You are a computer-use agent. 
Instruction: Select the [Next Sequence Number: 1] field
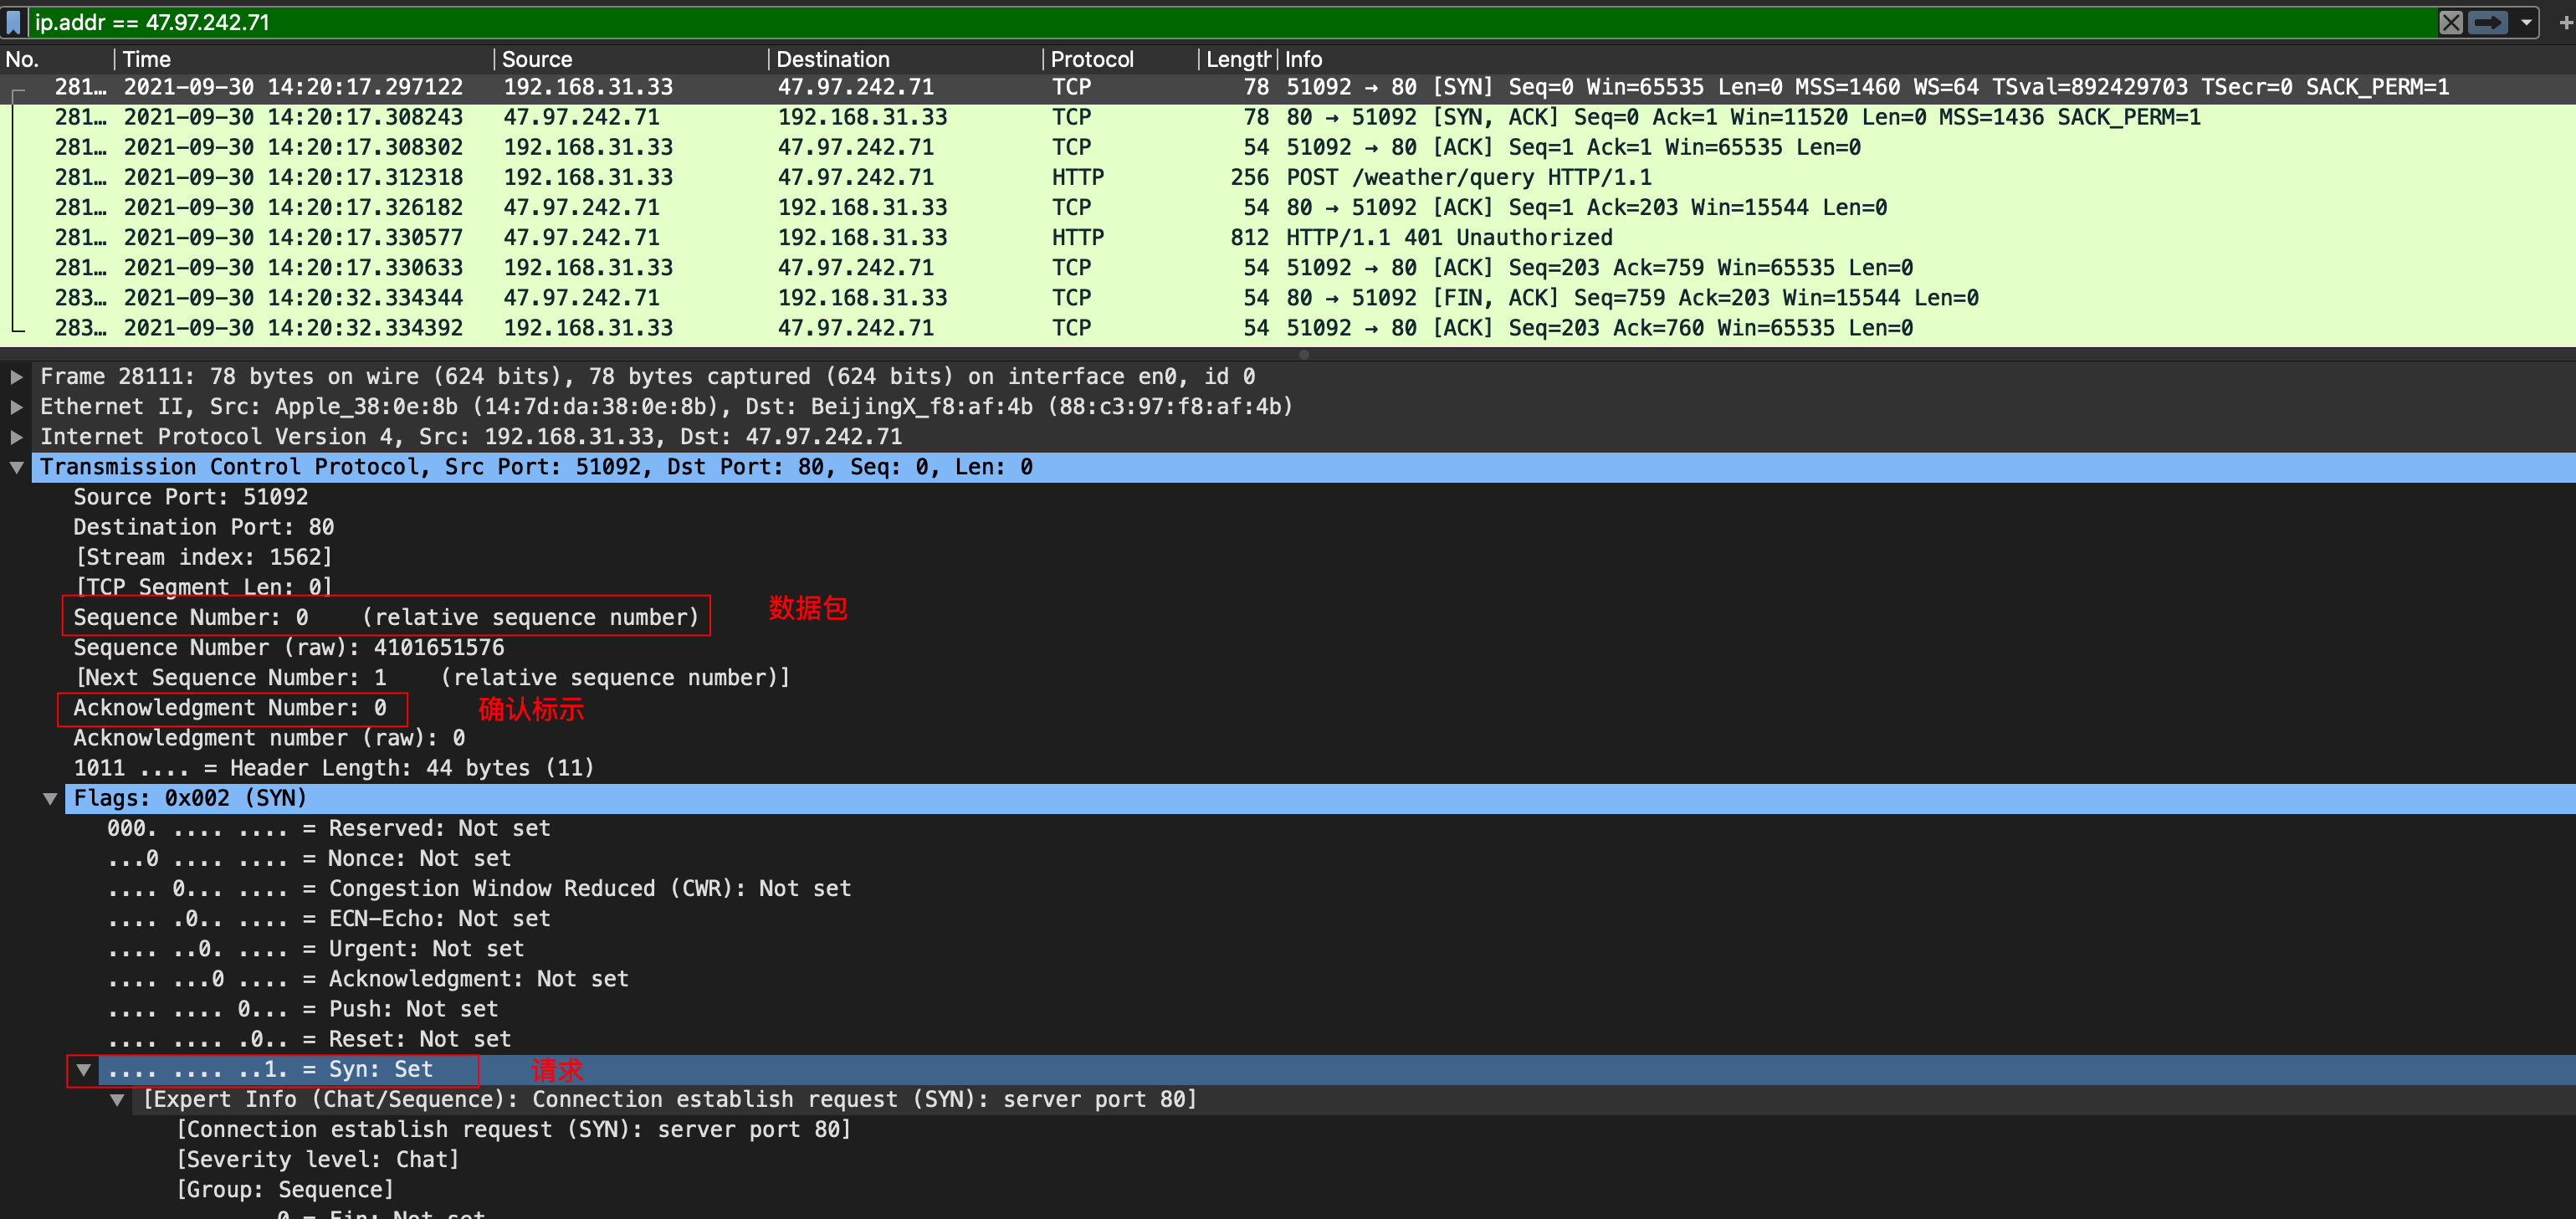click(x=433, y=677)
